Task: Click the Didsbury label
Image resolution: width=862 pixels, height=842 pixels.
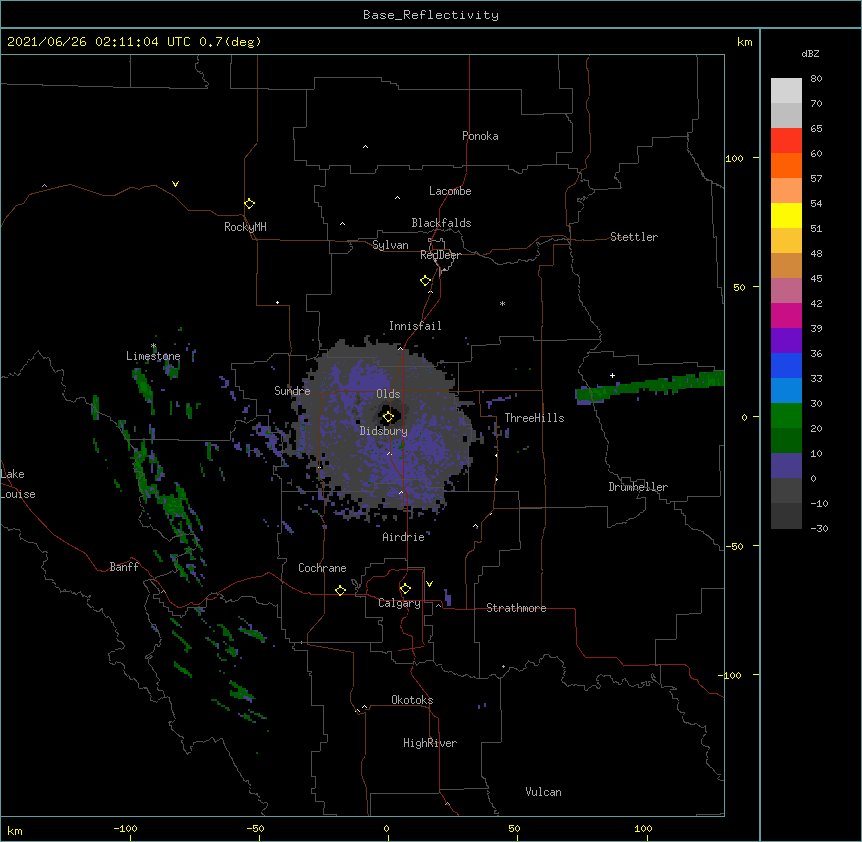Action: coord(383,431)
